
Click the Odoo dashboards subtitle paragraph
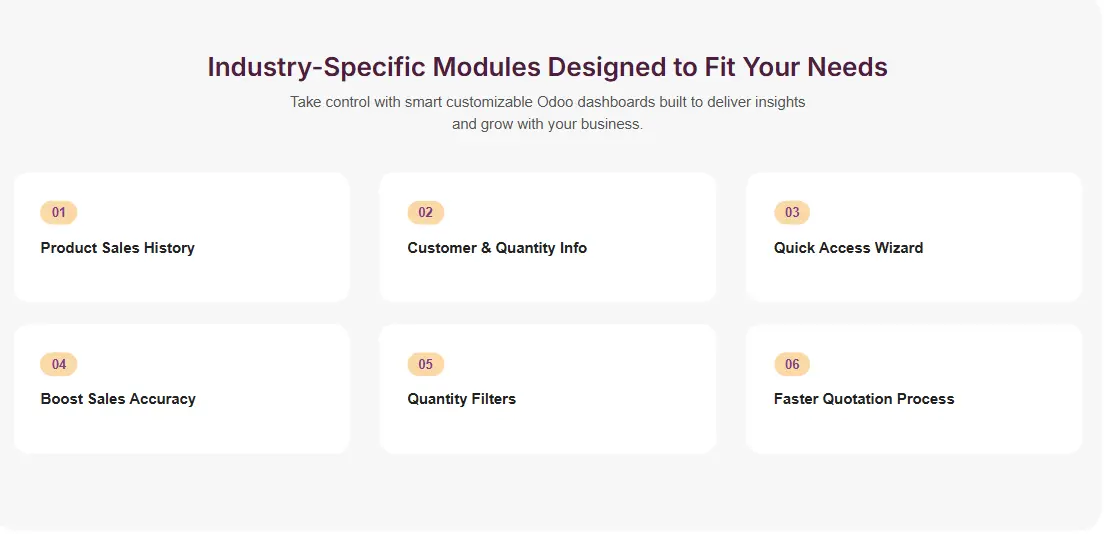547,113
